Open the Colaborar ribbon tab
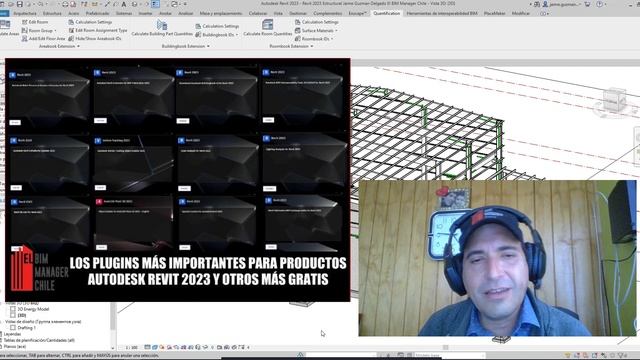 258,13
